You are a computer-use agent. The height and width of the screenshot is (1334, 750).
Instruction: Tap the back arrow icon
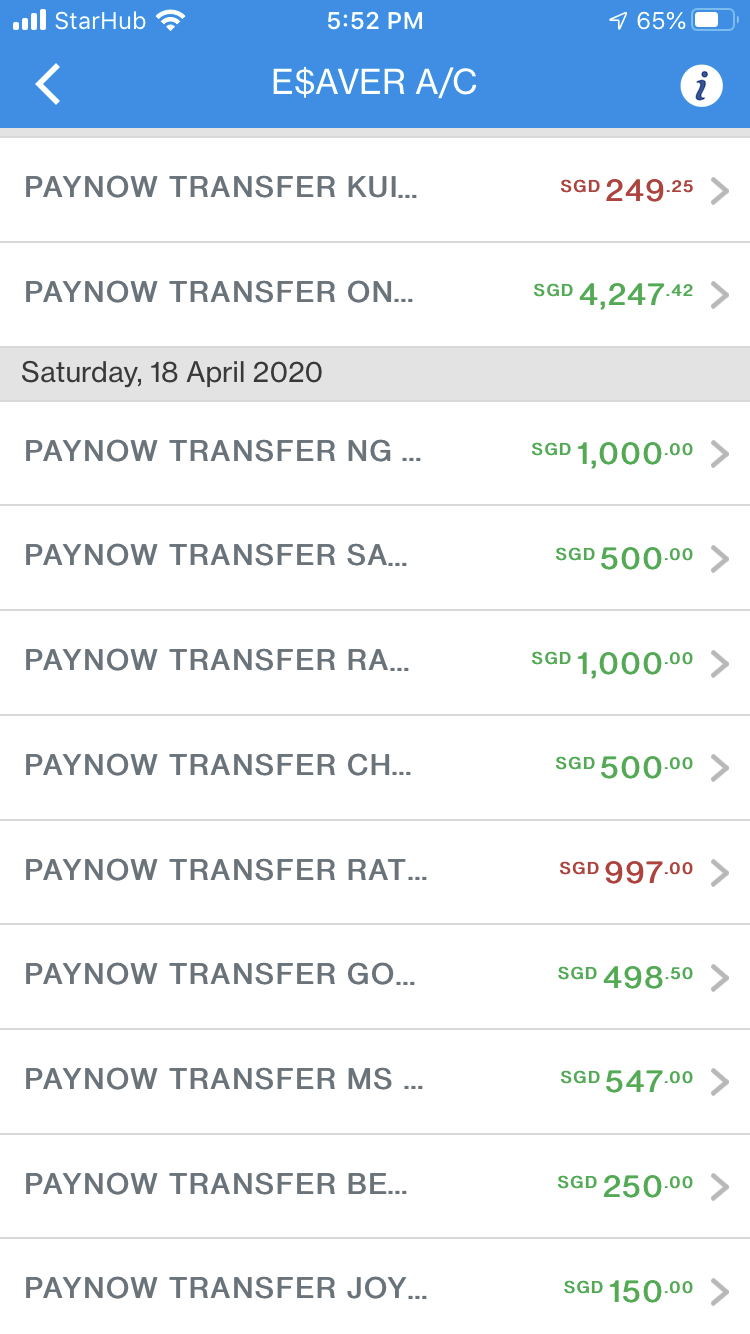[x=48, y=84]
